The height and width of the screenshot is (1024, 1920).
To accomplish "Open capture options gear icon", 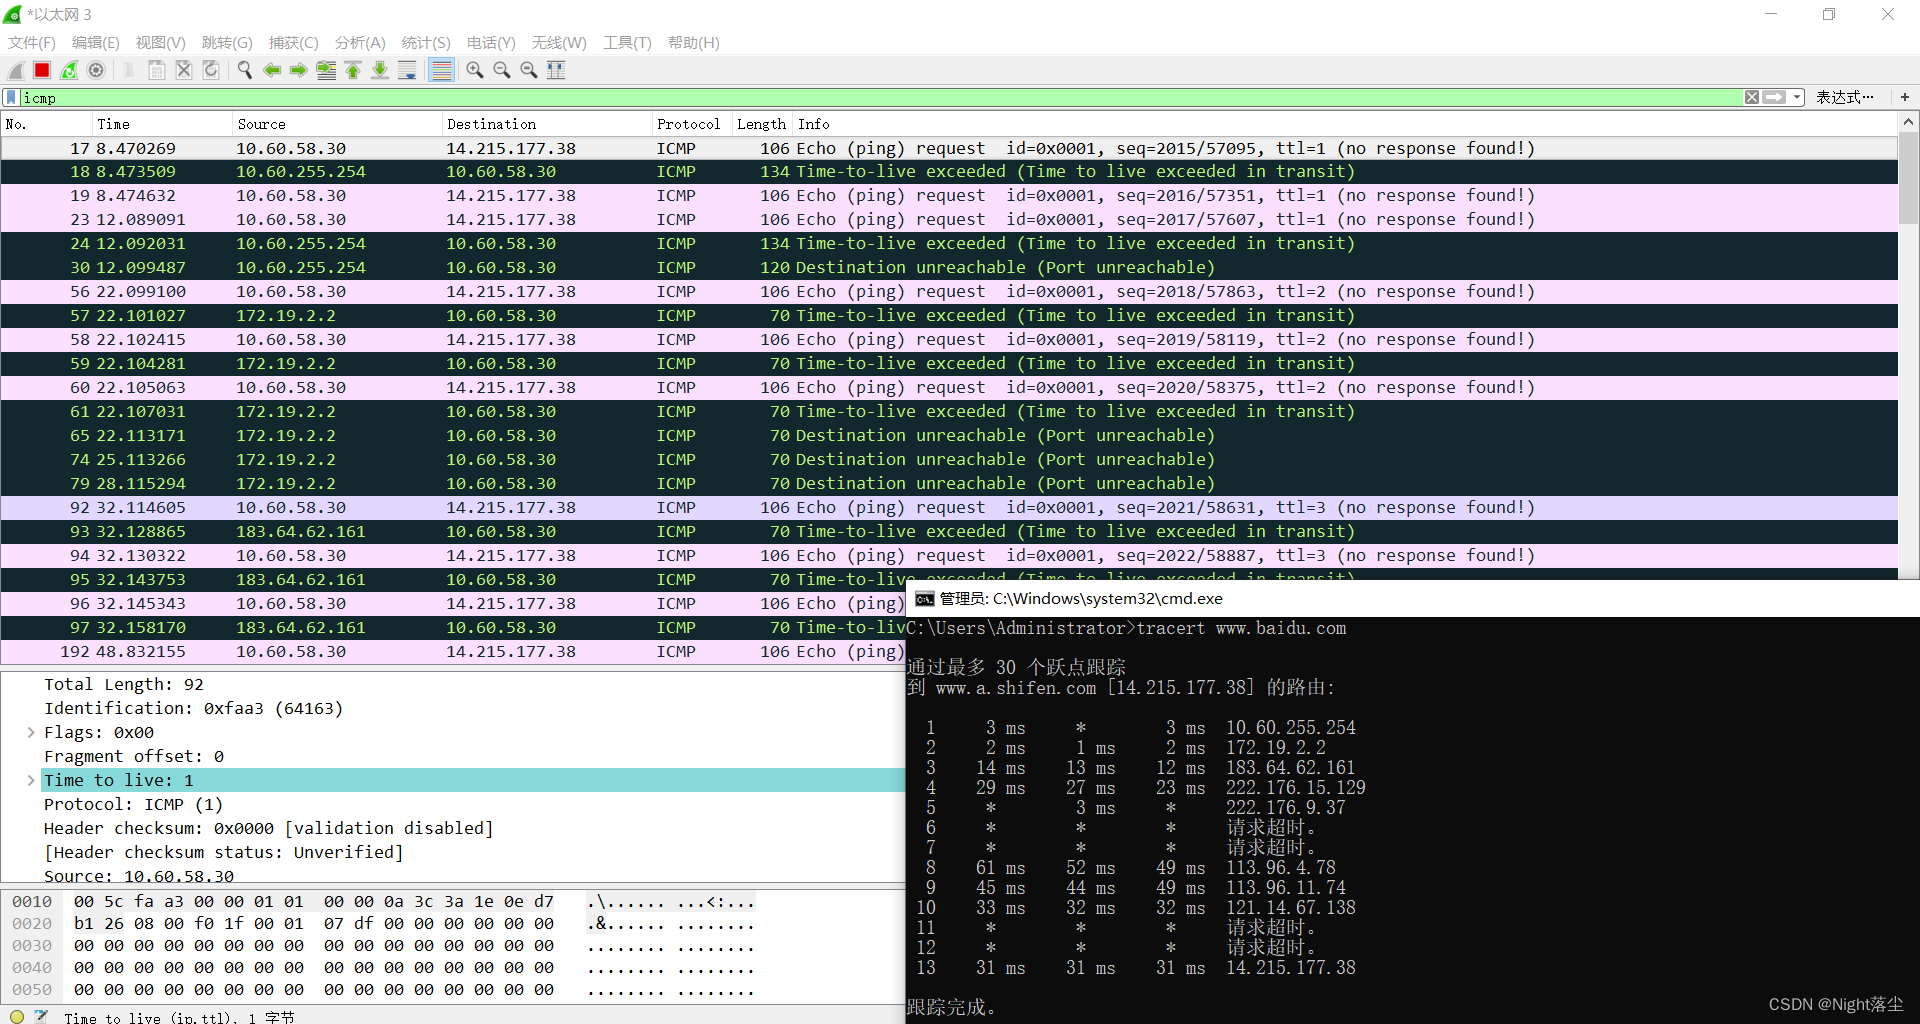I will click(x=96, y=70).
